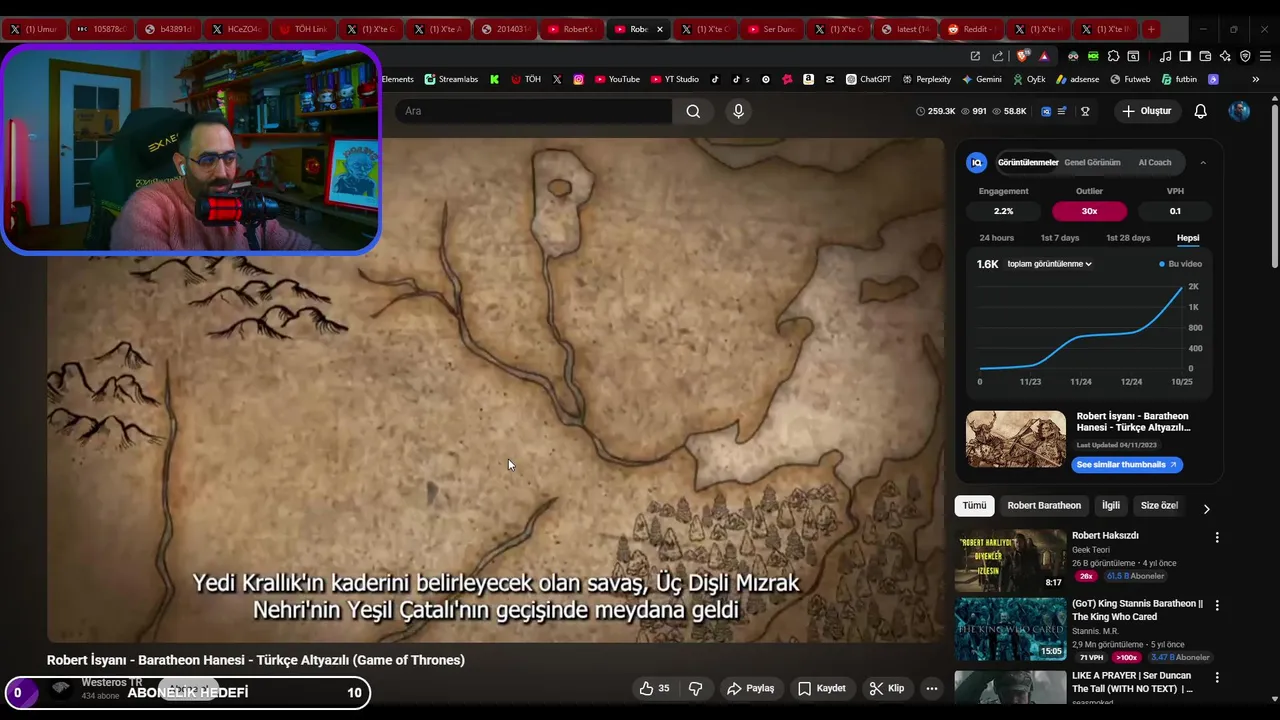Open the browser sidebar panel icon
This screenshot has height=720, width=1280.
1185,56
